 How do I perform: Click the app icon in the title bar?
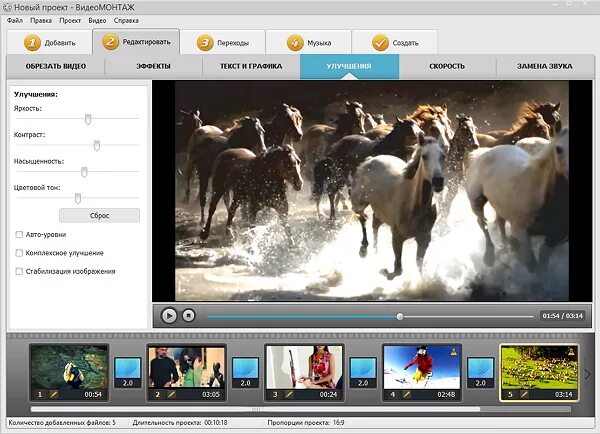pyautogui.click(x=7, y=7)
